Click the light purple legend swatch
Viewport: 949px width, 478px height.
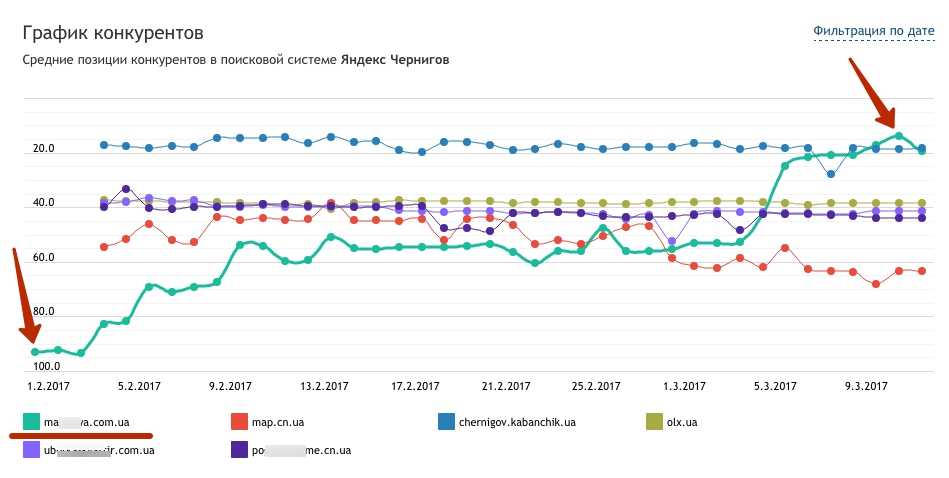click(31, 450)
